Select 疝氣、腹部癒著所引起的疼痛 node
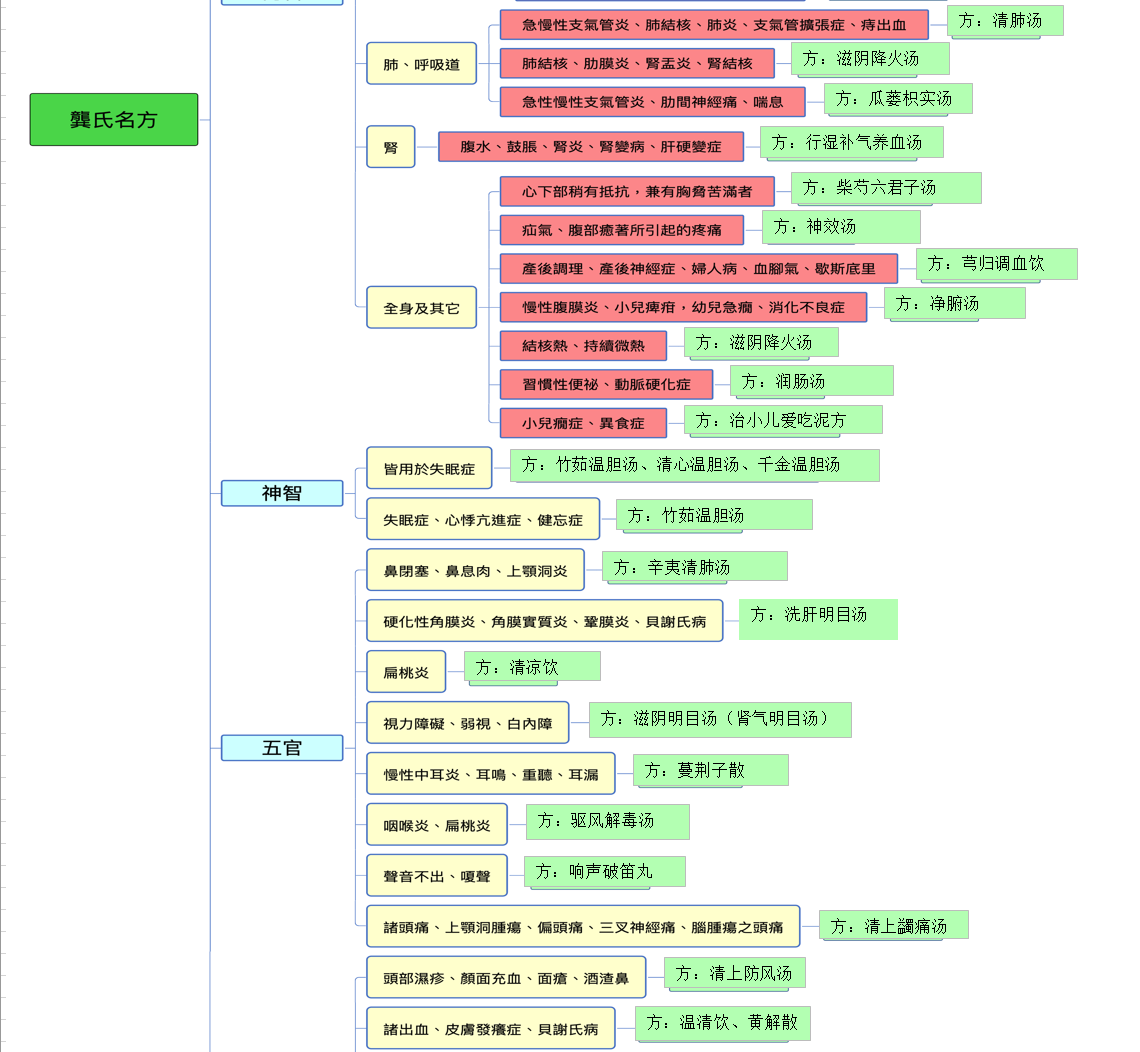Viewport: 1140px width, 1052px height. 622,230
